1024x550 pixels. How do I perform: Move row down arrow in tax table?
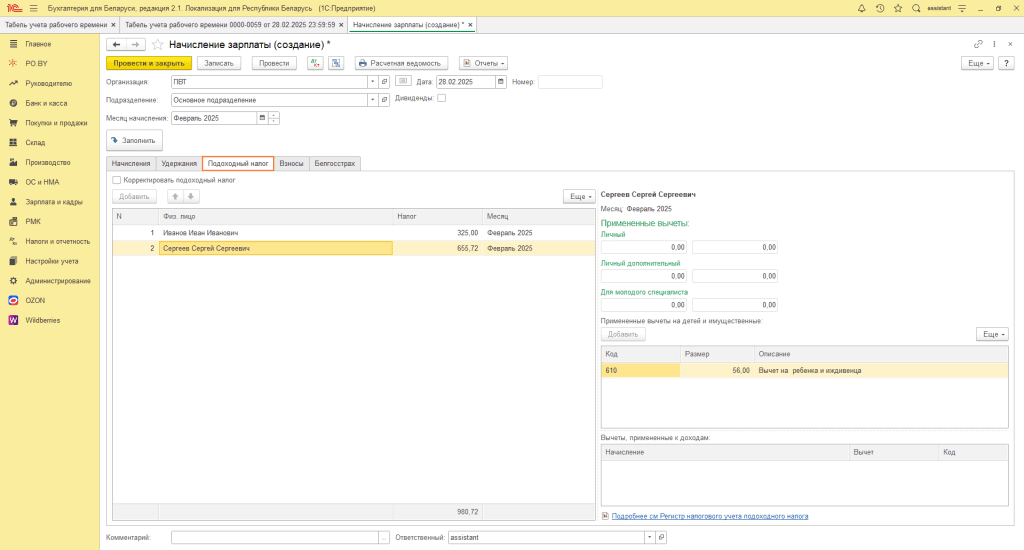(191, 197)
